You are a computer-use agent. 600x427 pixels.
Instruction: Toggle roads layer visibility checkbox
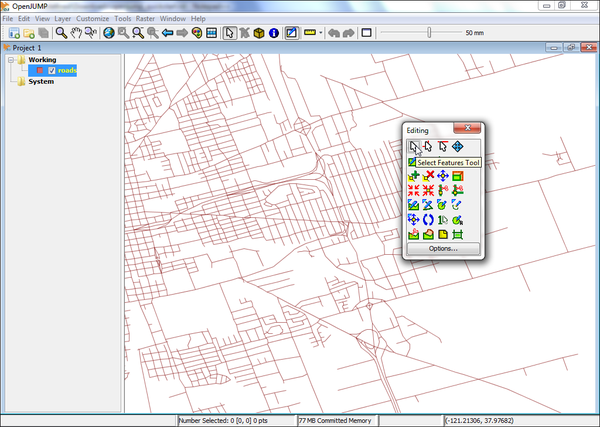click(52, 71)
